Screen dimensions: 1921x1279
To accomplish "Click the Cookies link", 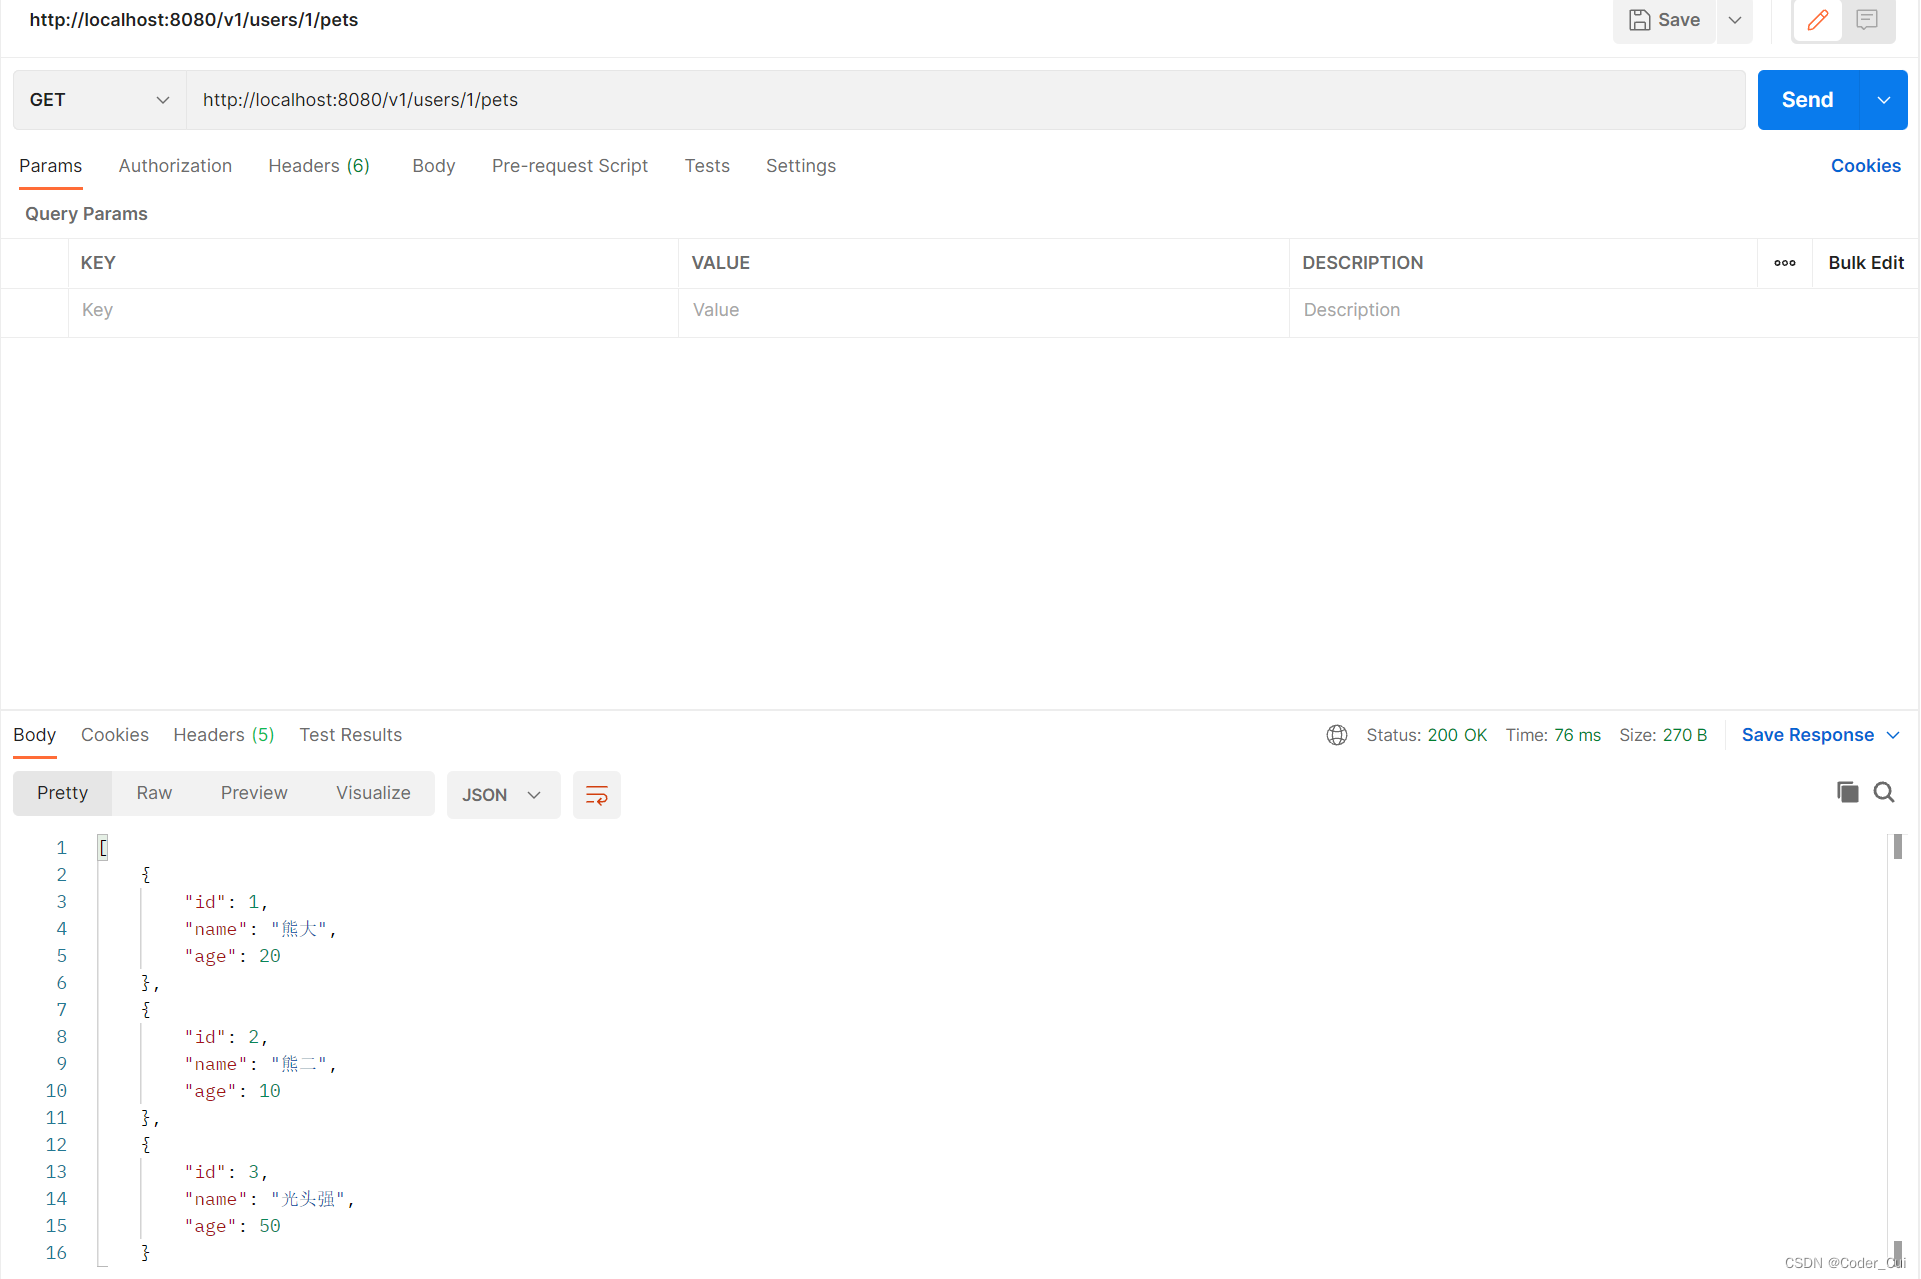I will coord(1865,166).
